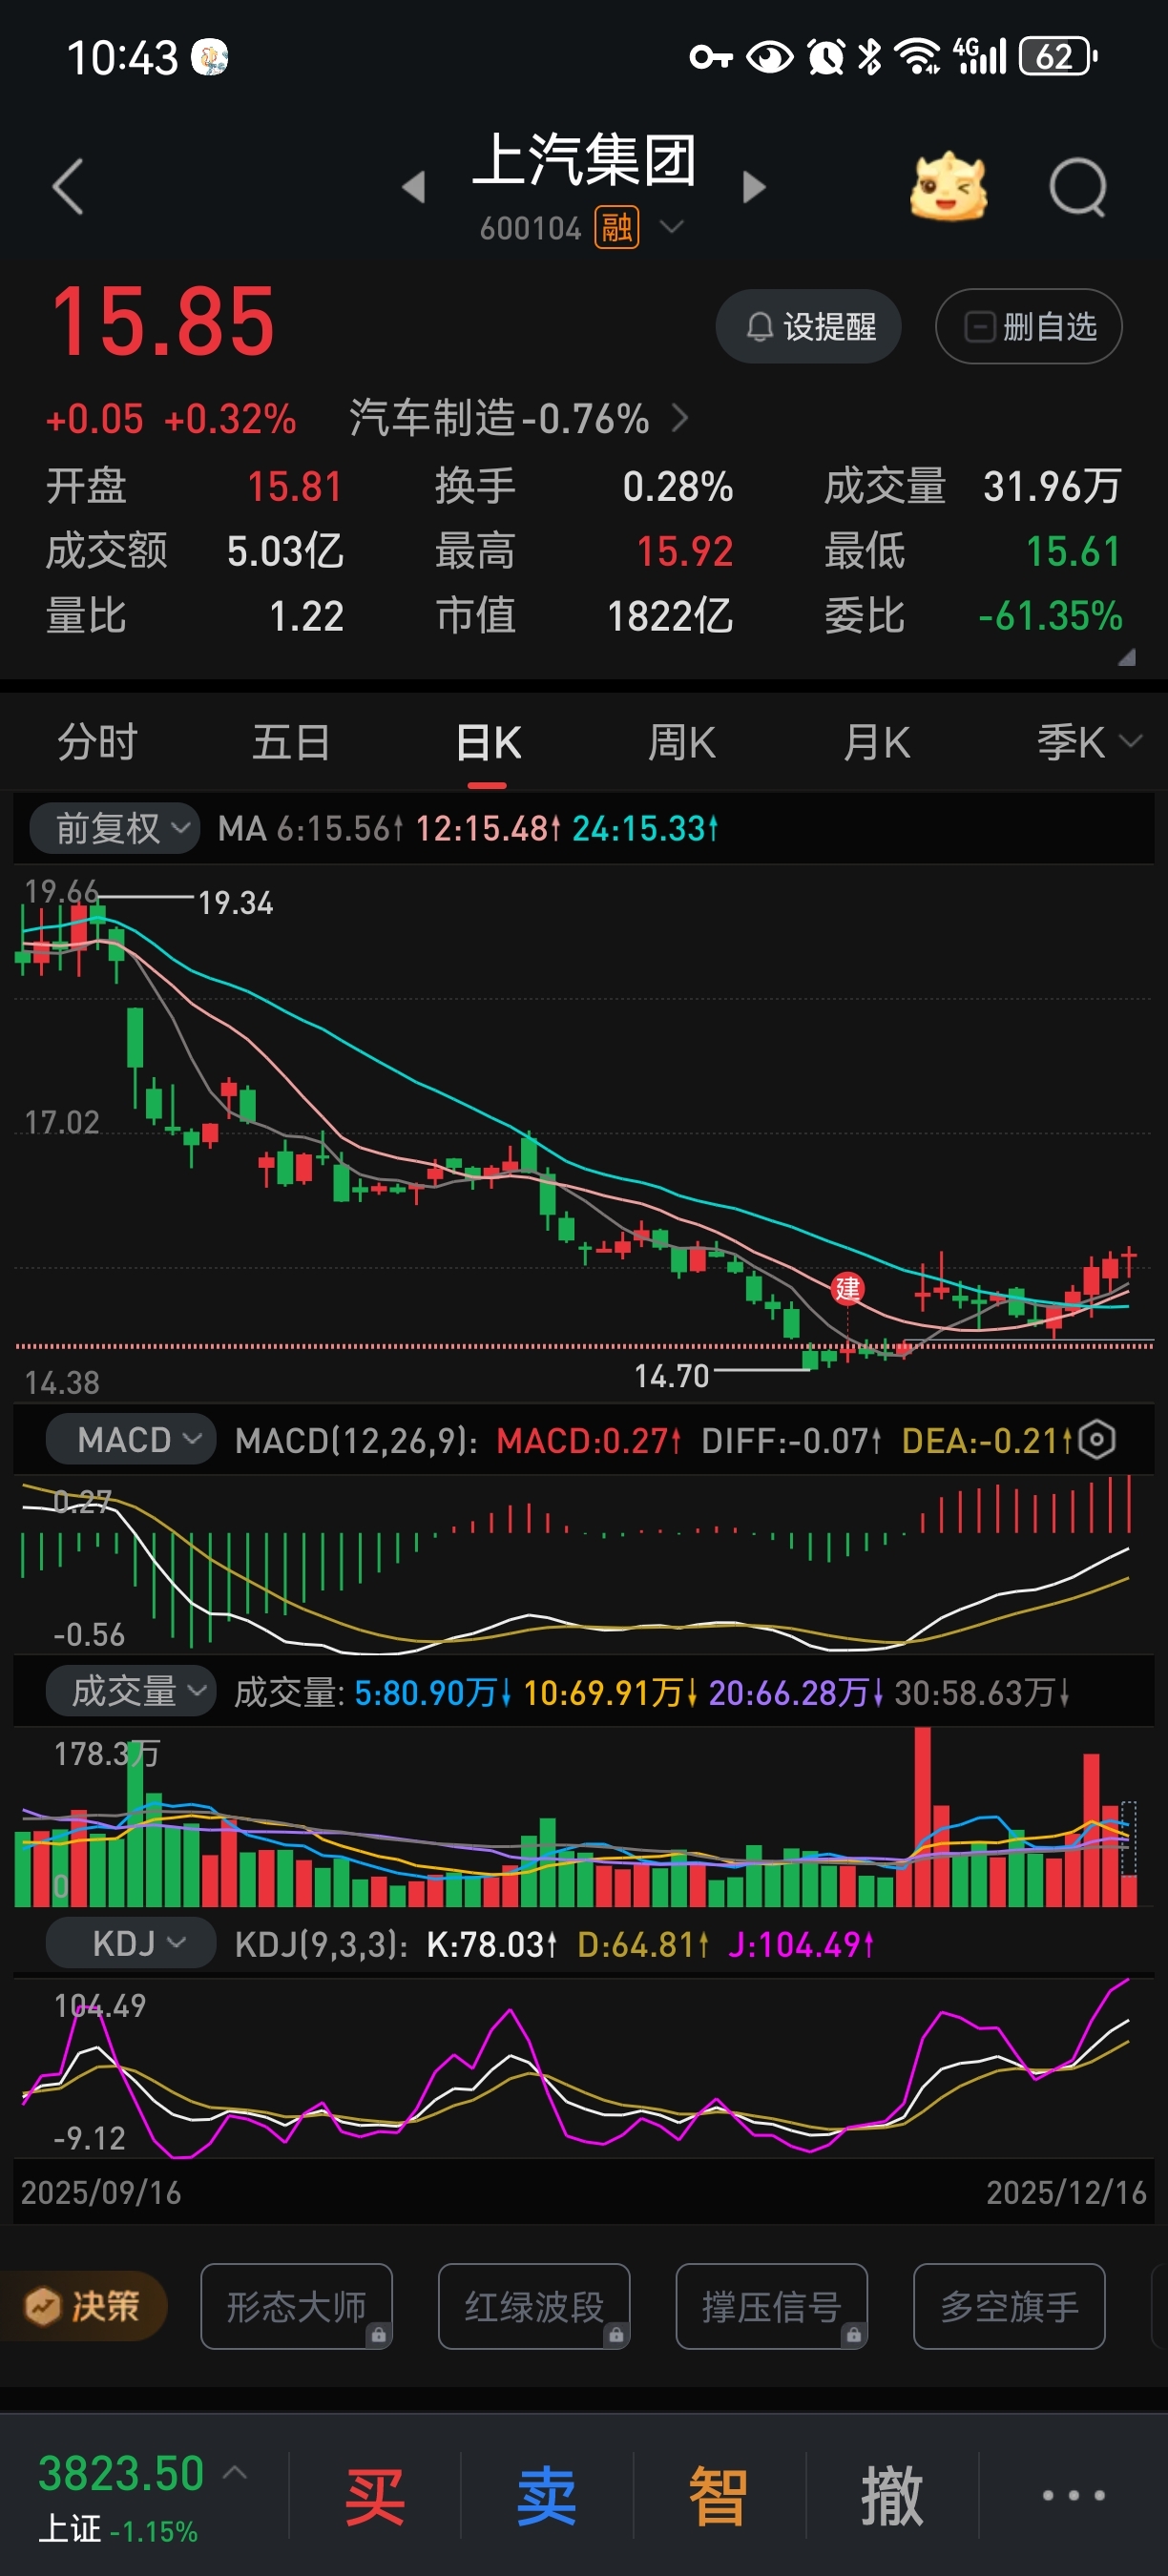Viewport: 1168px width, 2576px height.
Task: Tap the 14.70 low price label
Action: 672,1376
